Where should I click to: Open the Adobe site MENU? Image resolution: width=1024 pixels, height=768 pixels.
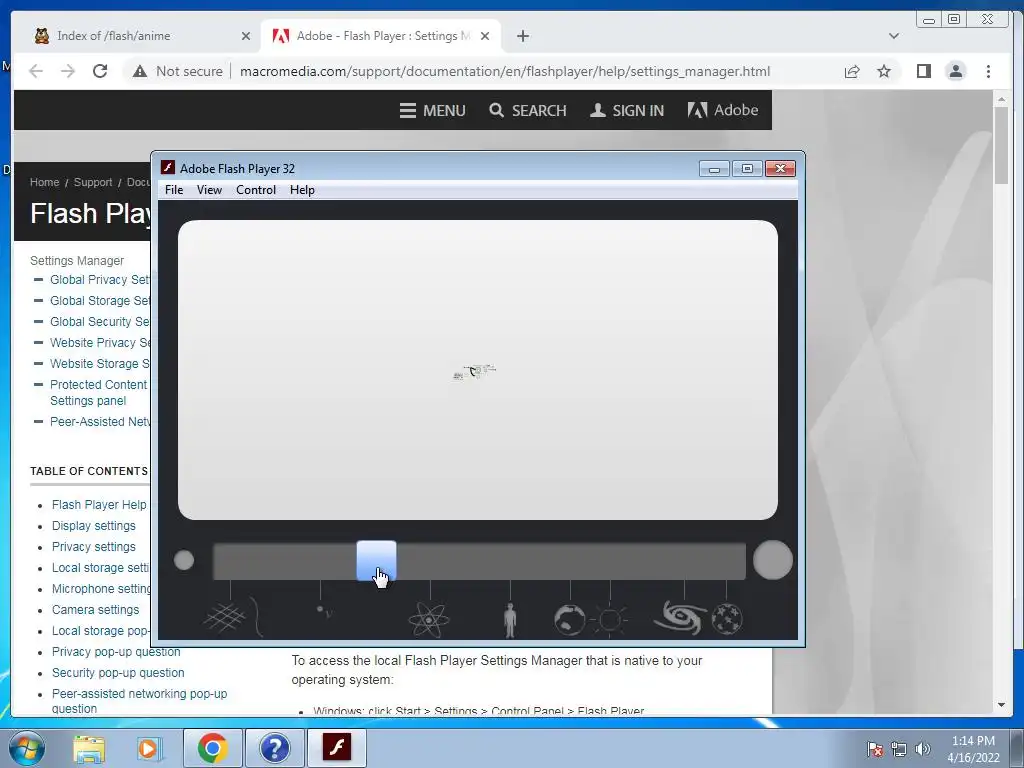point(432,110)
